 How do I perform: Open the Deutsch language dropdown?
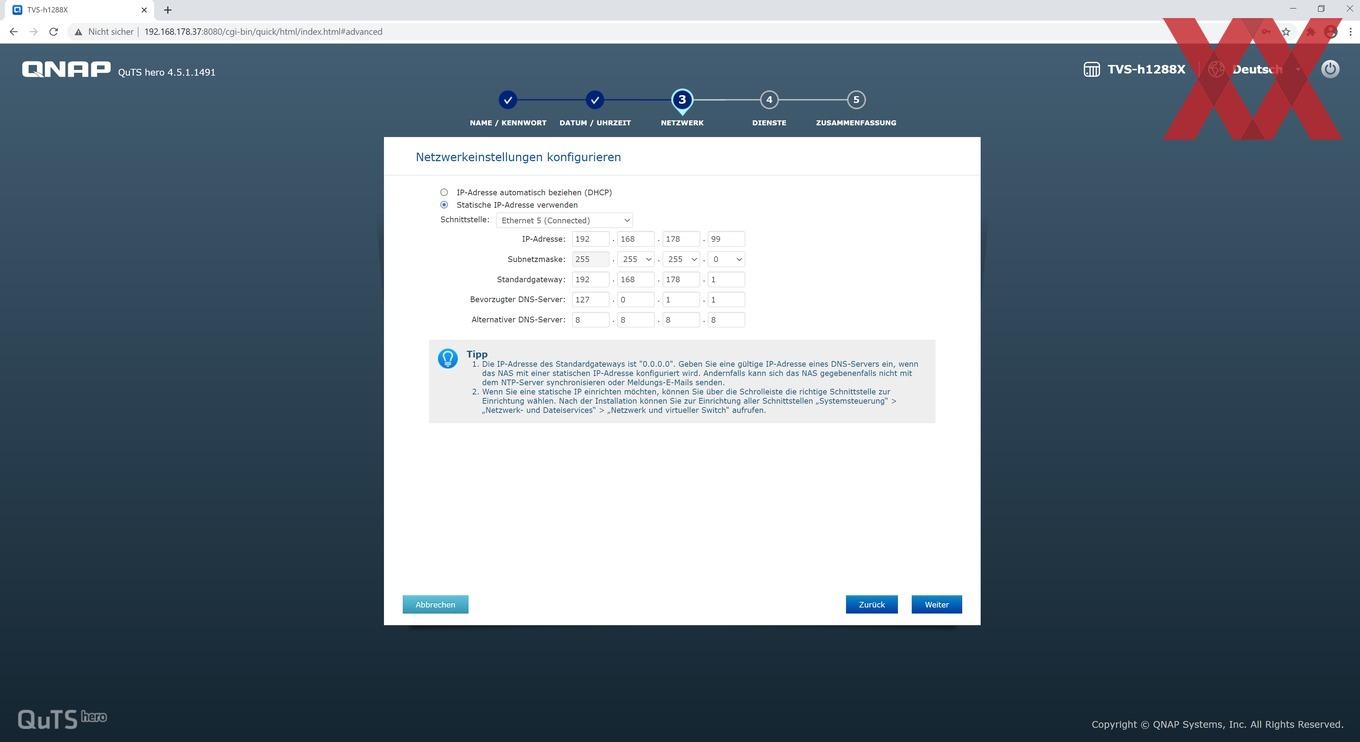pos(1266,69)
